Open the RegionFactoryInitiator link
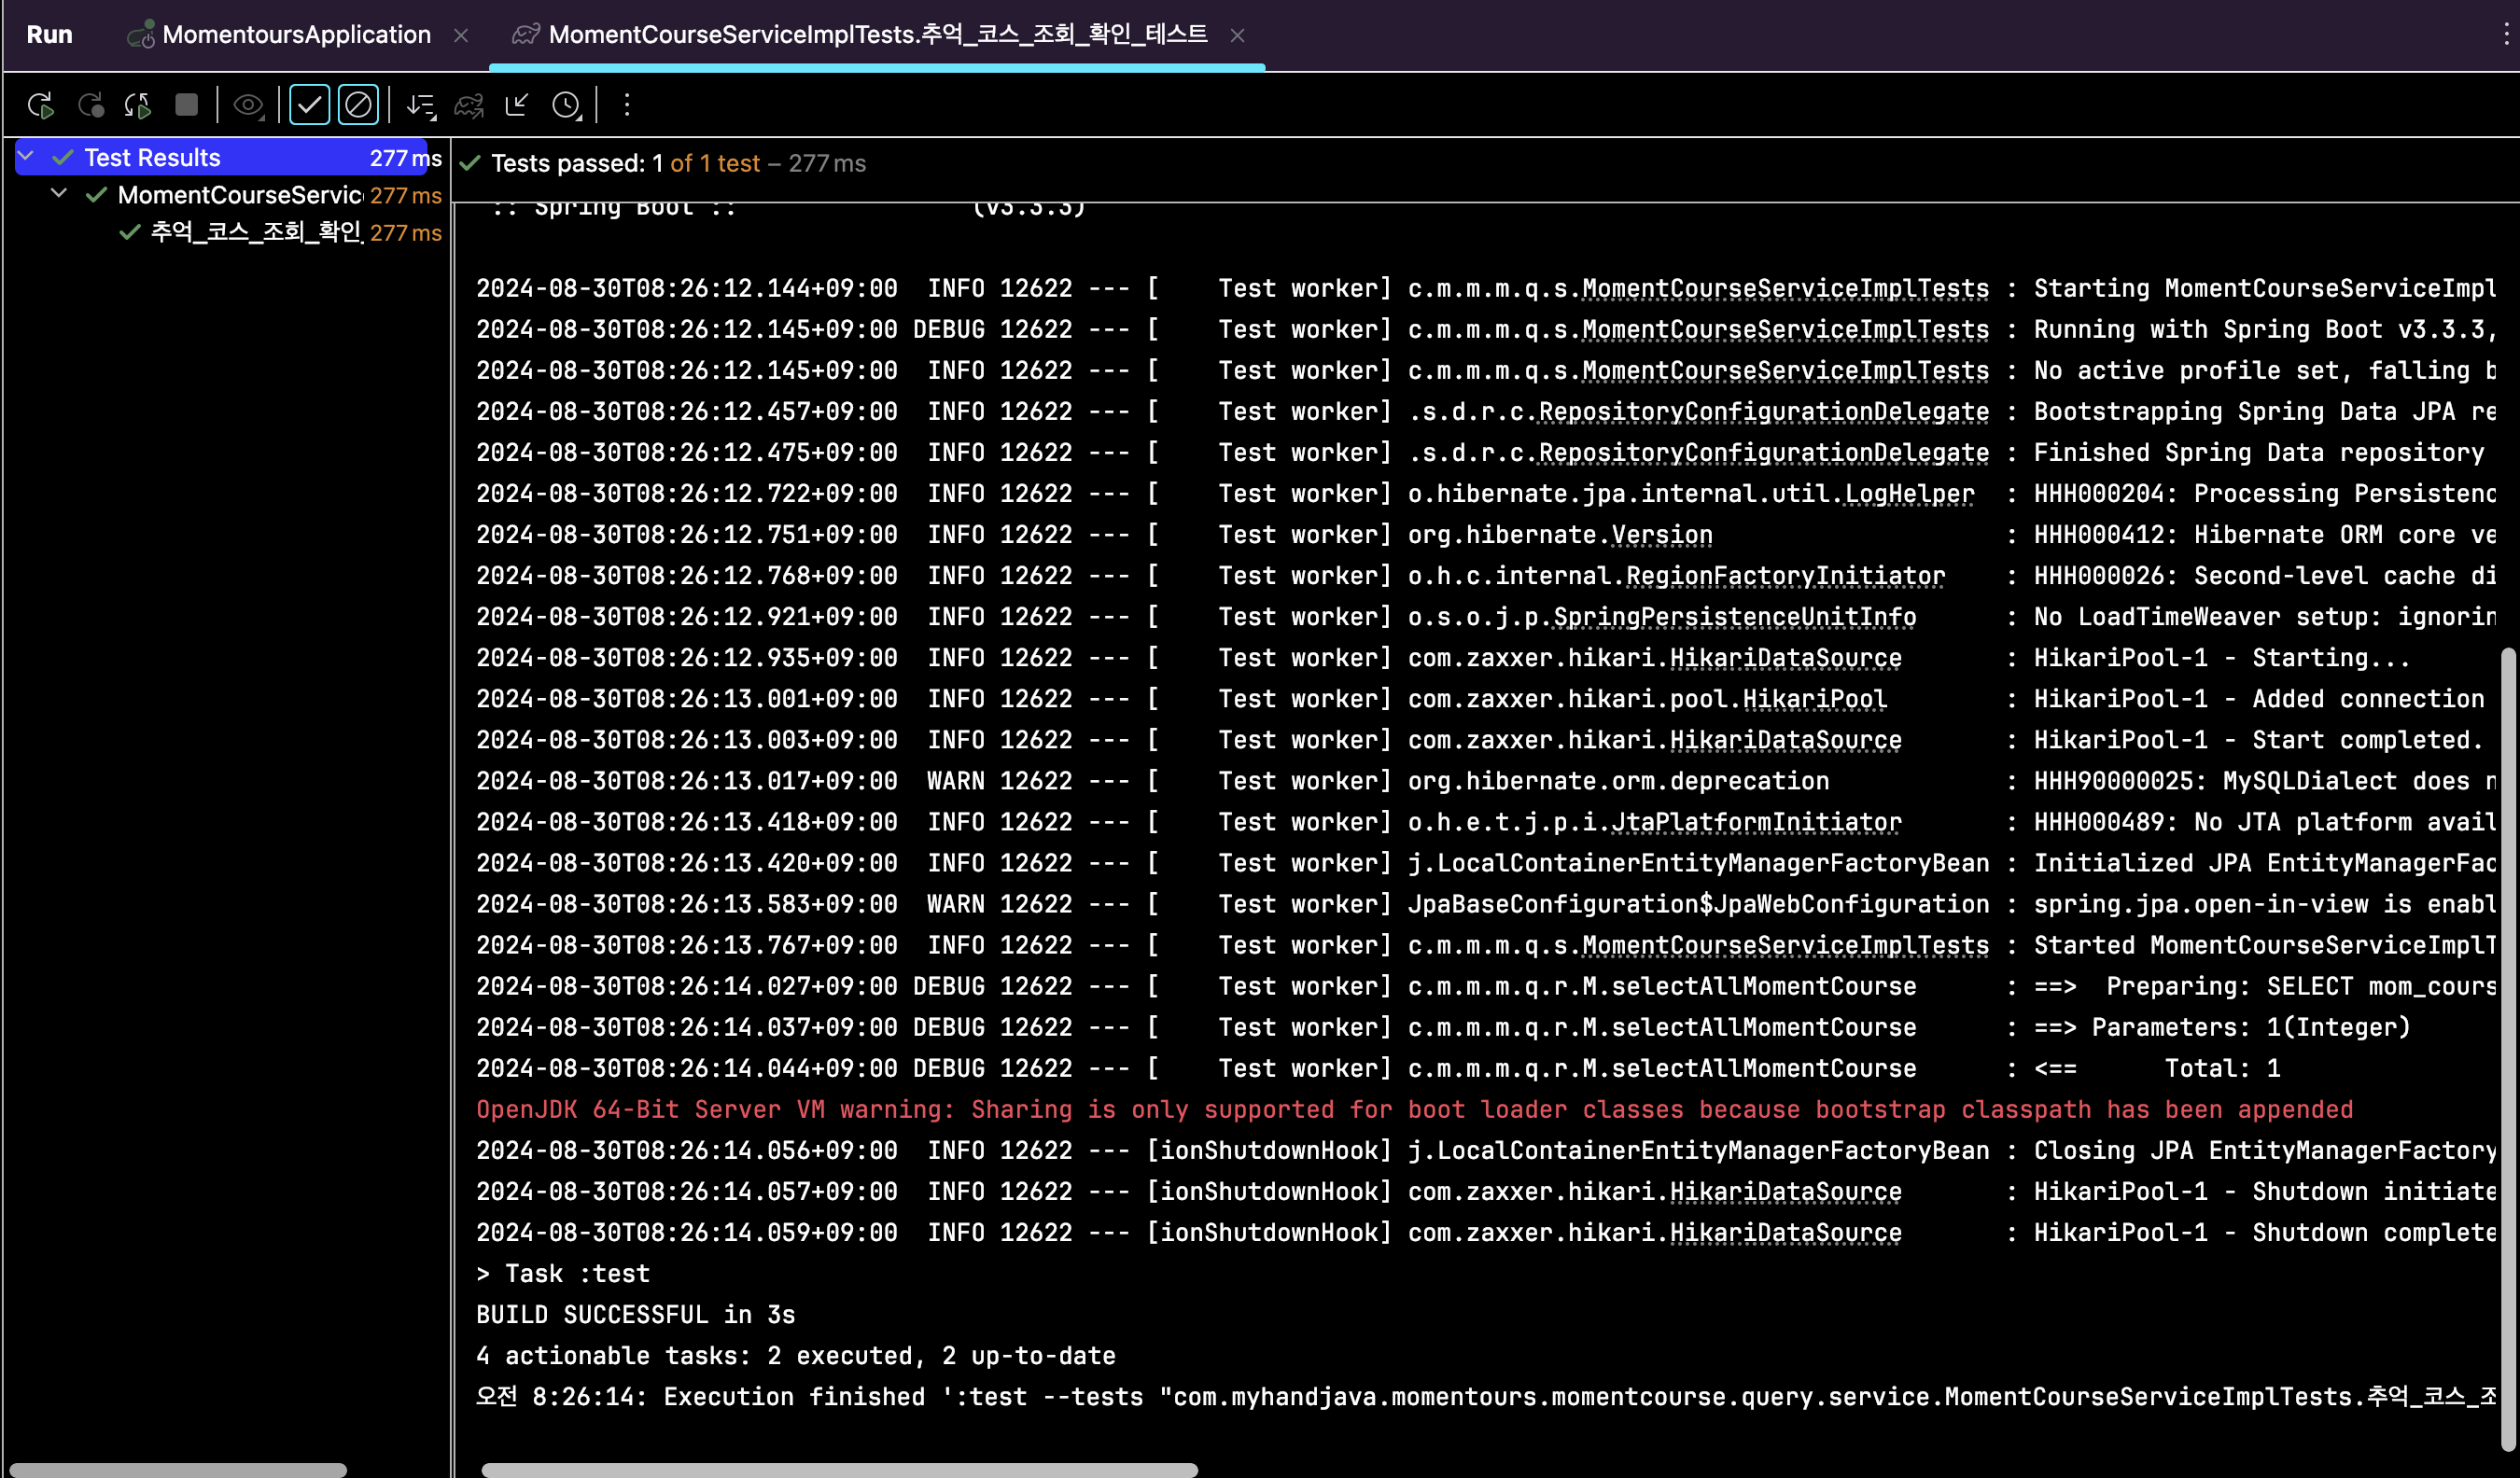 click(x=1785, y=576)
